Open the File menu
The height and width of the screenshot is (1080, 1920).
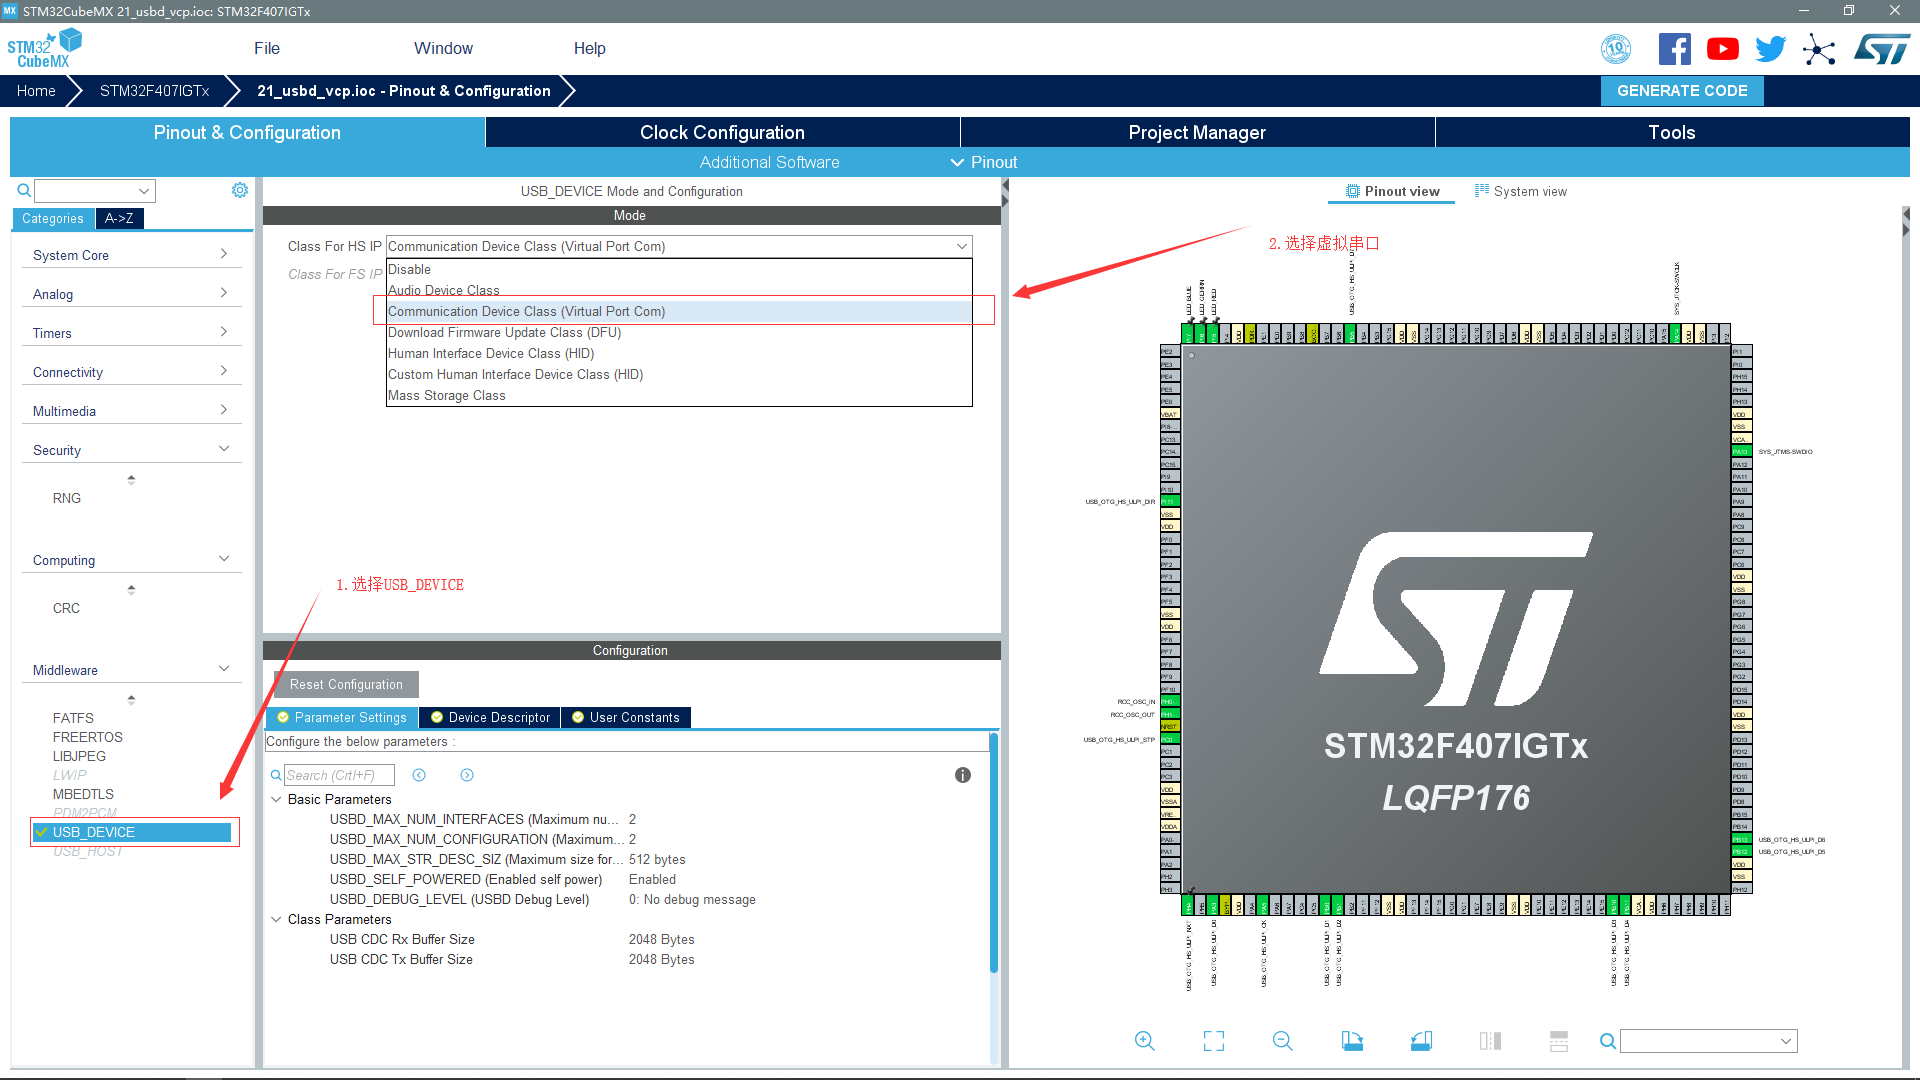(267, 48)
